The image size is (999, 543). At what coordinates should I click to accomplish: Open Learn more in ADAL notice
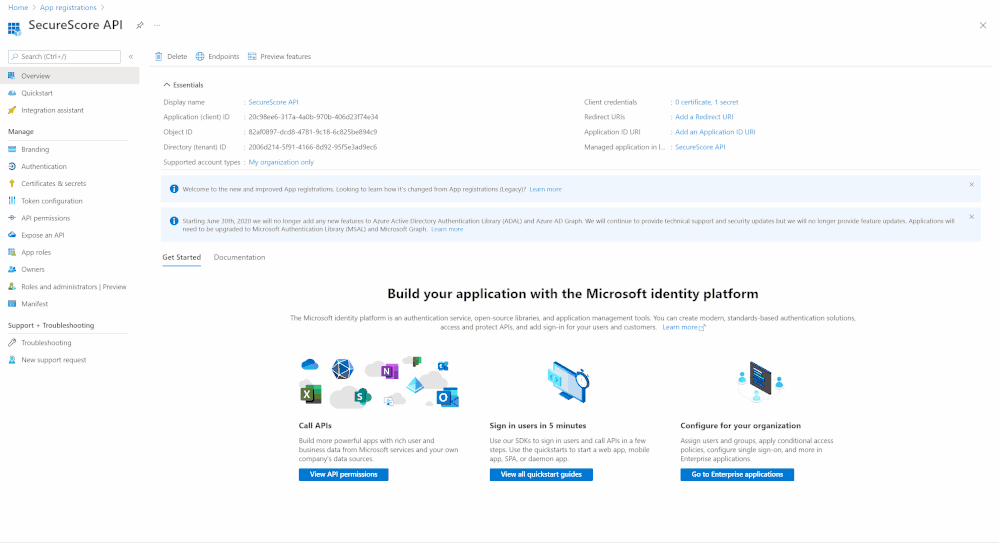447,229
